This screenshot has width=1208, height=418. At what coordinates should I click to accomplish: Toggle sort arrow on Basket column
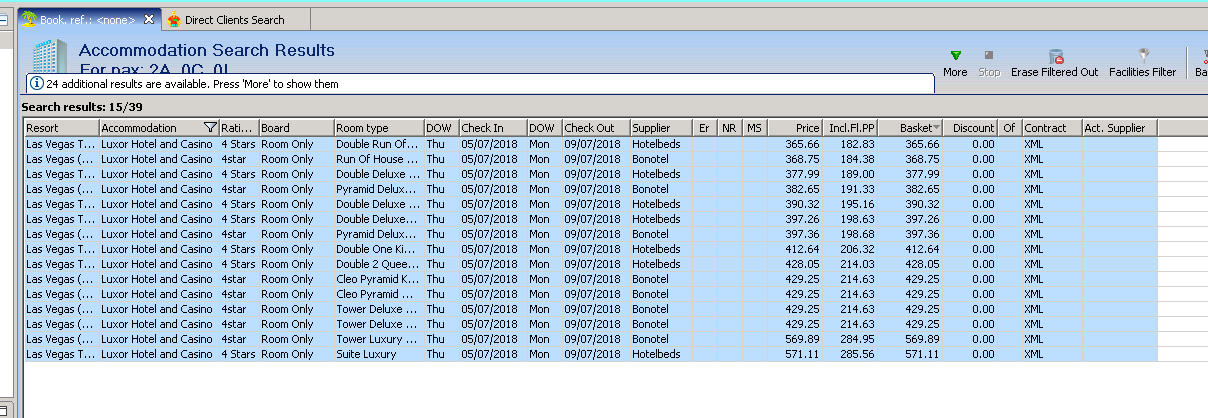pyautogui.click(x=935, y=128)
